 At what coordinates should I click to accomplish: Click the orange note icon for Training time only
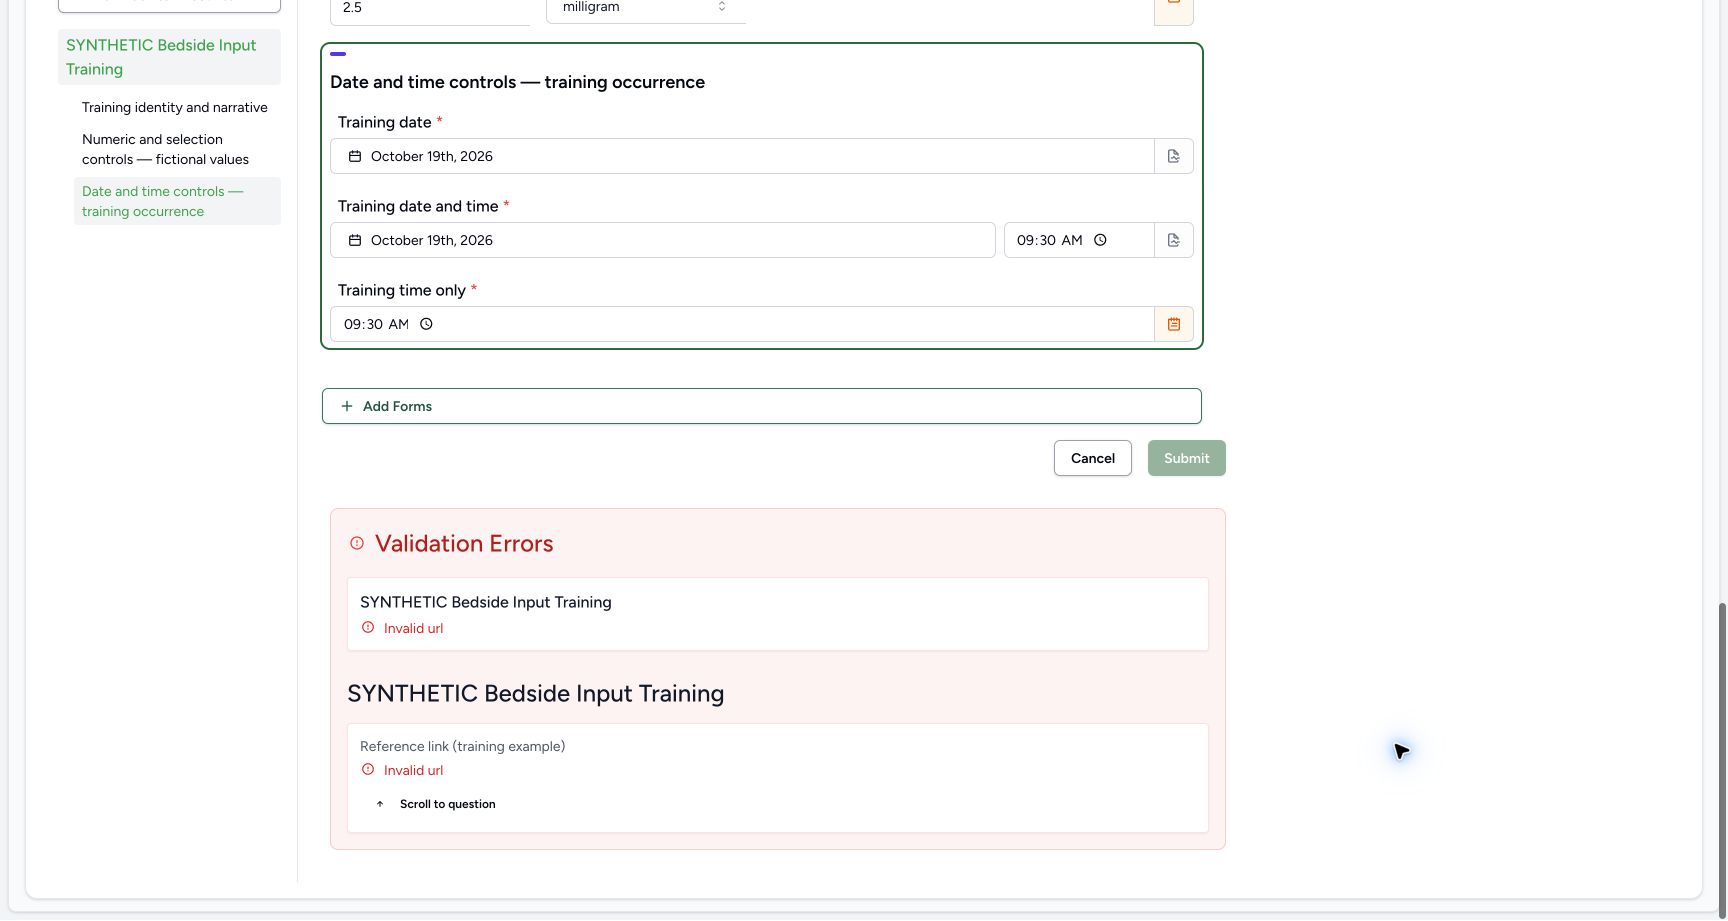click(1174, 324)
